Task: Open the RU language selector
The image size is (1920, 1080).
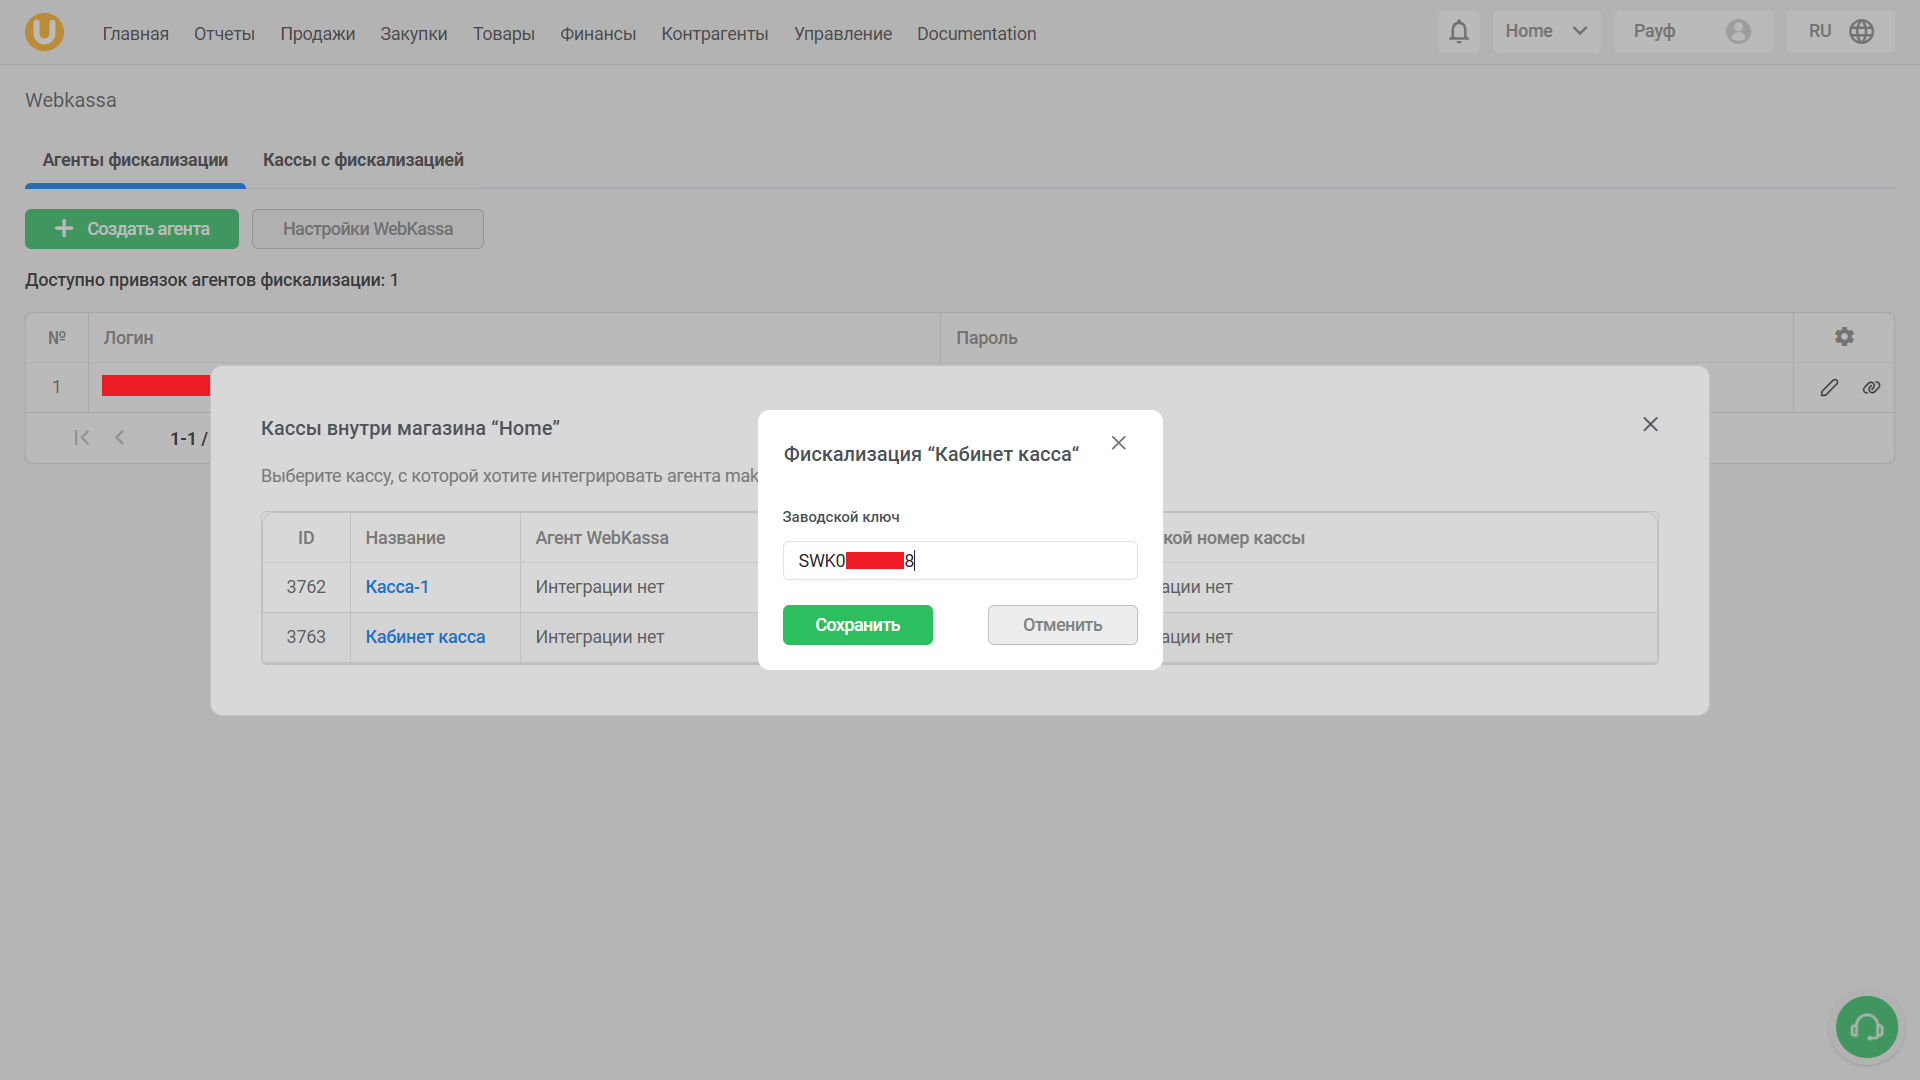Action: [1820, 32]
